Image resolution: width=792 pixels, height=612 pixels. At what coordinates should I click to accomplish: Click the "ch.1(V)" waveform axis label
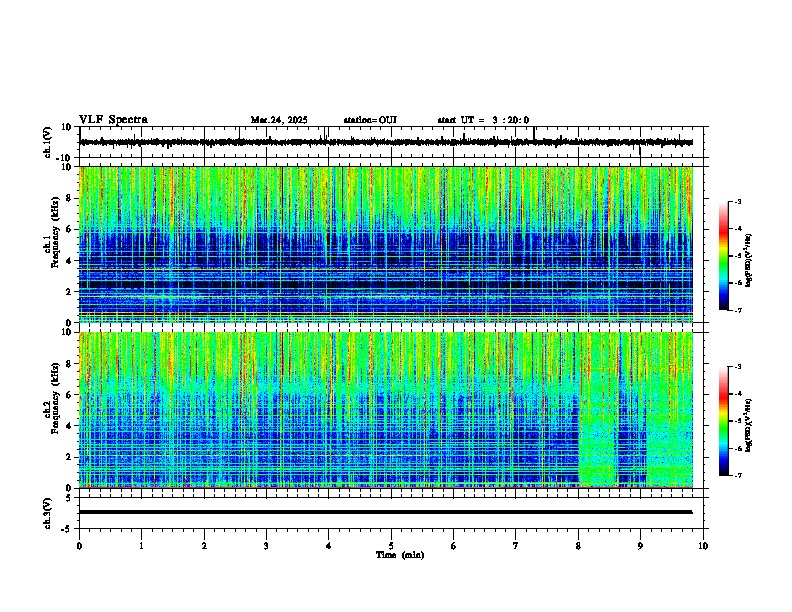click(x=48, y=142)
